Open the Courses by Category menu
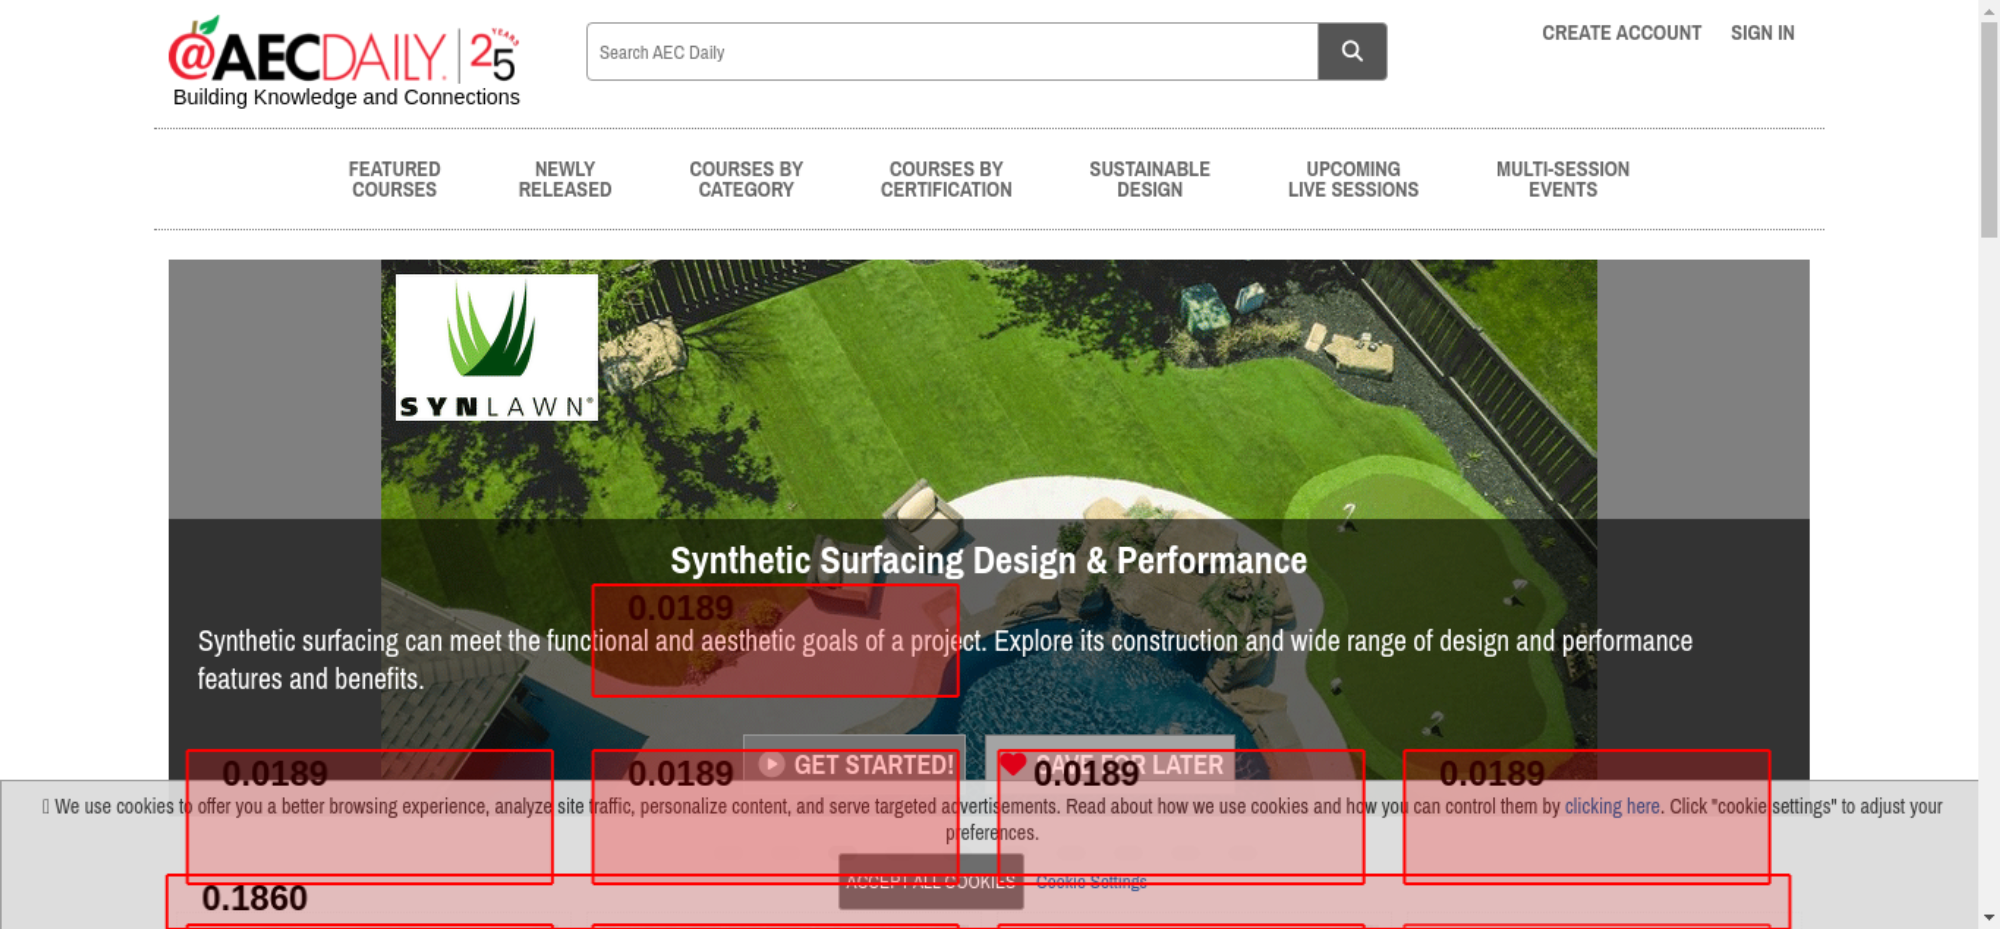 (x=746, y=179)
